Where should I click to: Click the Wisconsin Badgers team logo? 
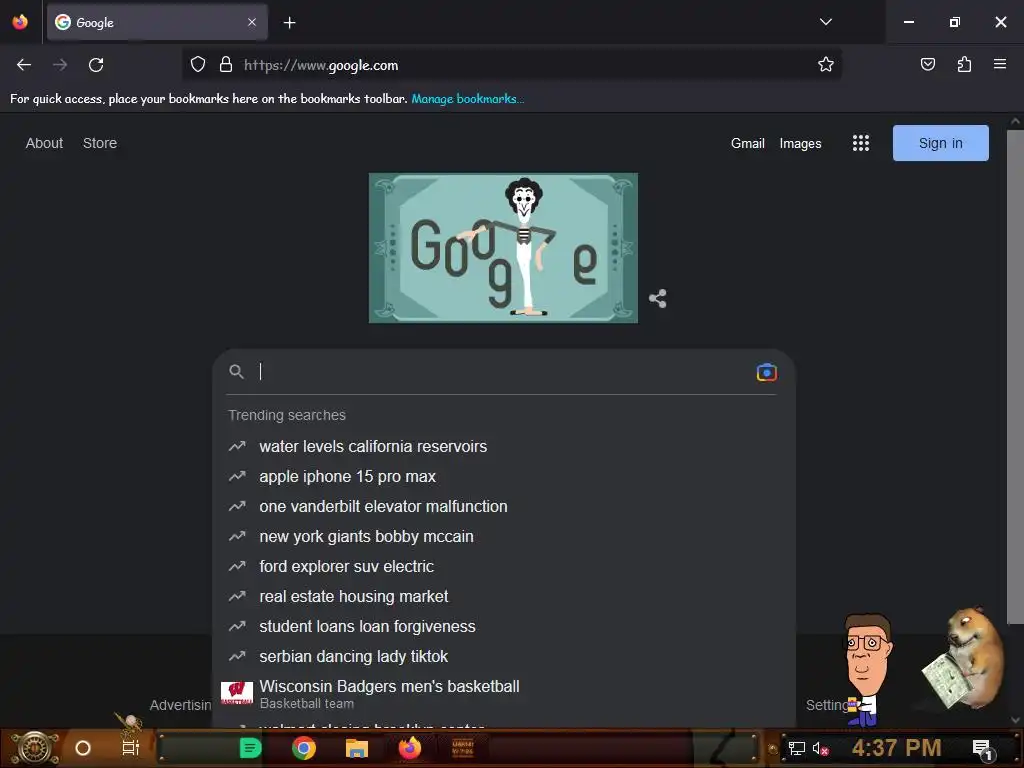236,694
